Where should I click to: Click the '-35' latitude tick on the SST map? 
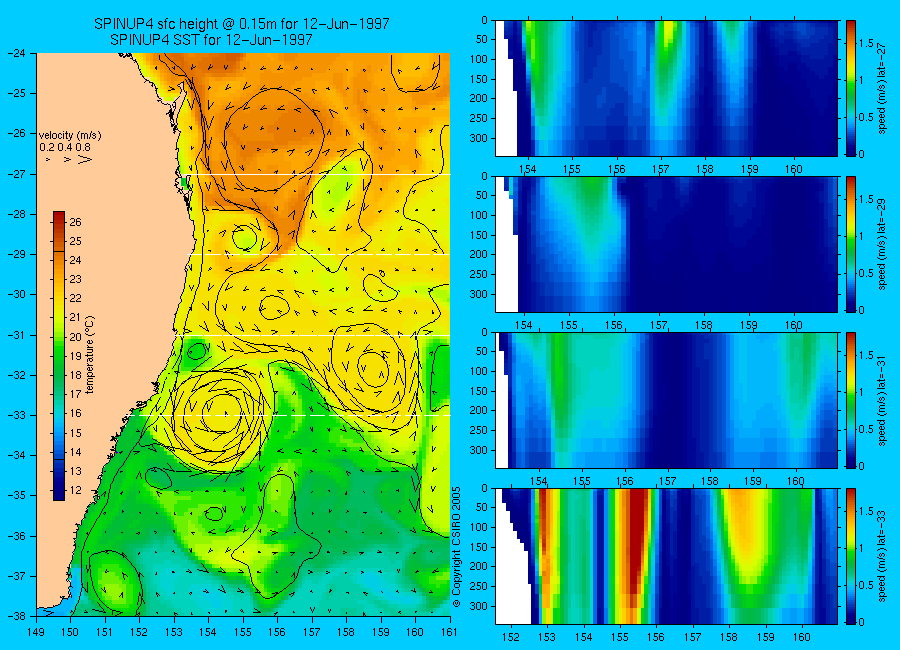tap(17, 496)
